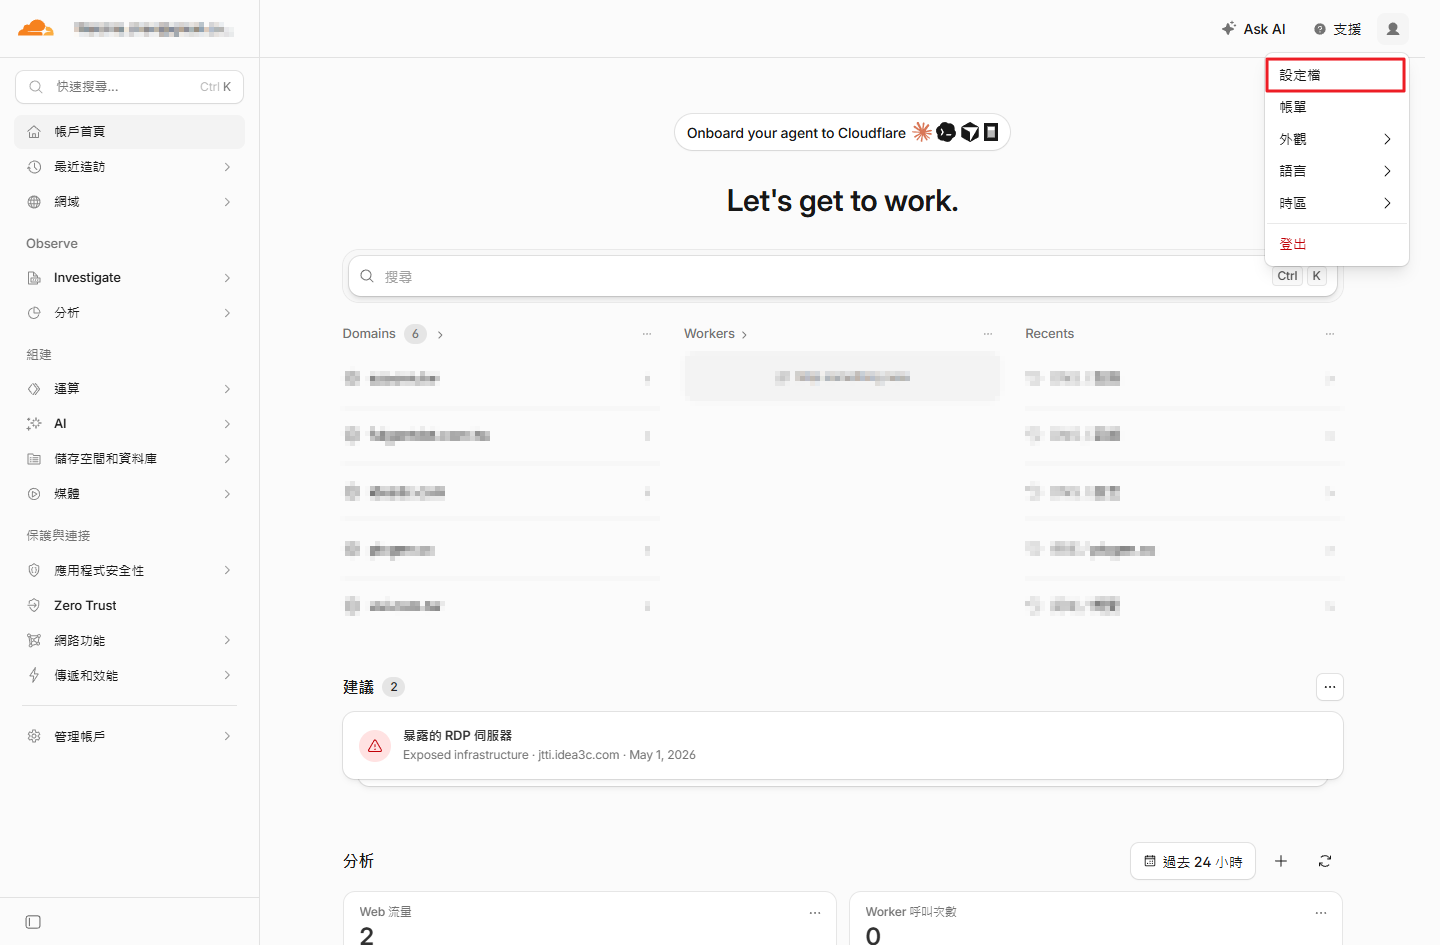
Task: Collapse the sidebar using the panel icon
Action: pos(33,922)
